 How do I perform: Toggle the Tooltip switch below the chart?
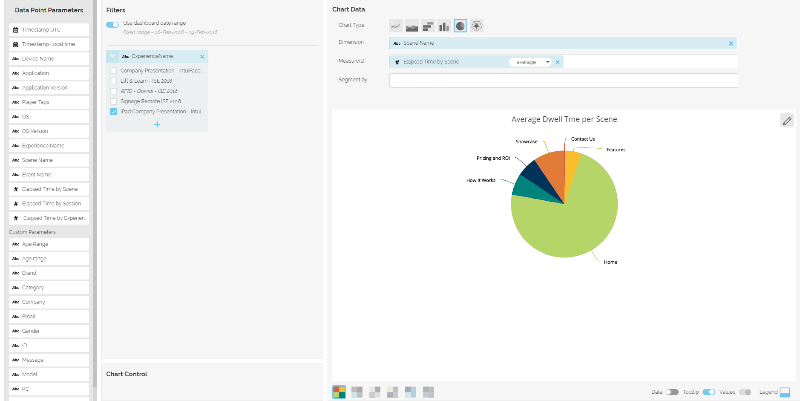[709, 392]
